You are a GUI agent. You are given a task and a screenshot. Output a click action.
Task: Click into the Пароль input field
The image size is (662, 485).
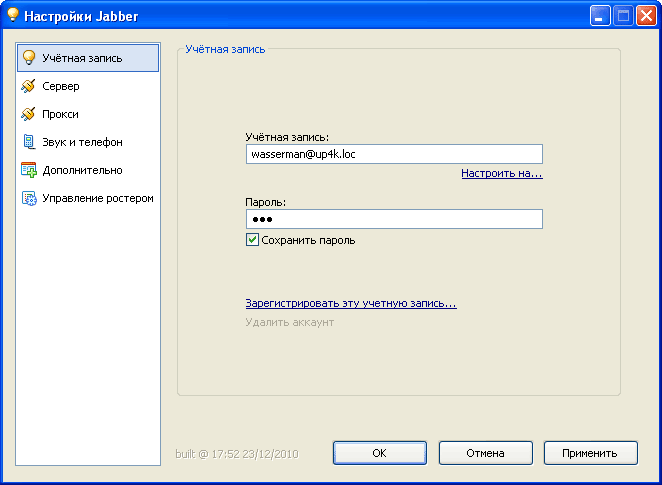point(393,219)
